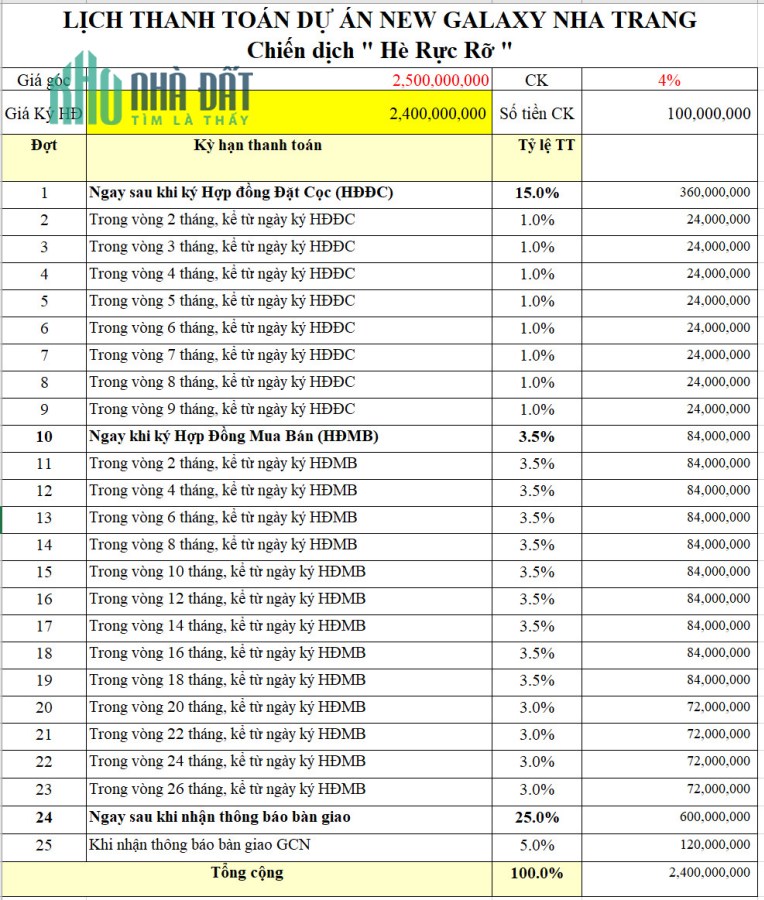Click the yellow cell showing 2,400,000,000
Viewport: 764px width, 900px height.
[x=289, y=113]
